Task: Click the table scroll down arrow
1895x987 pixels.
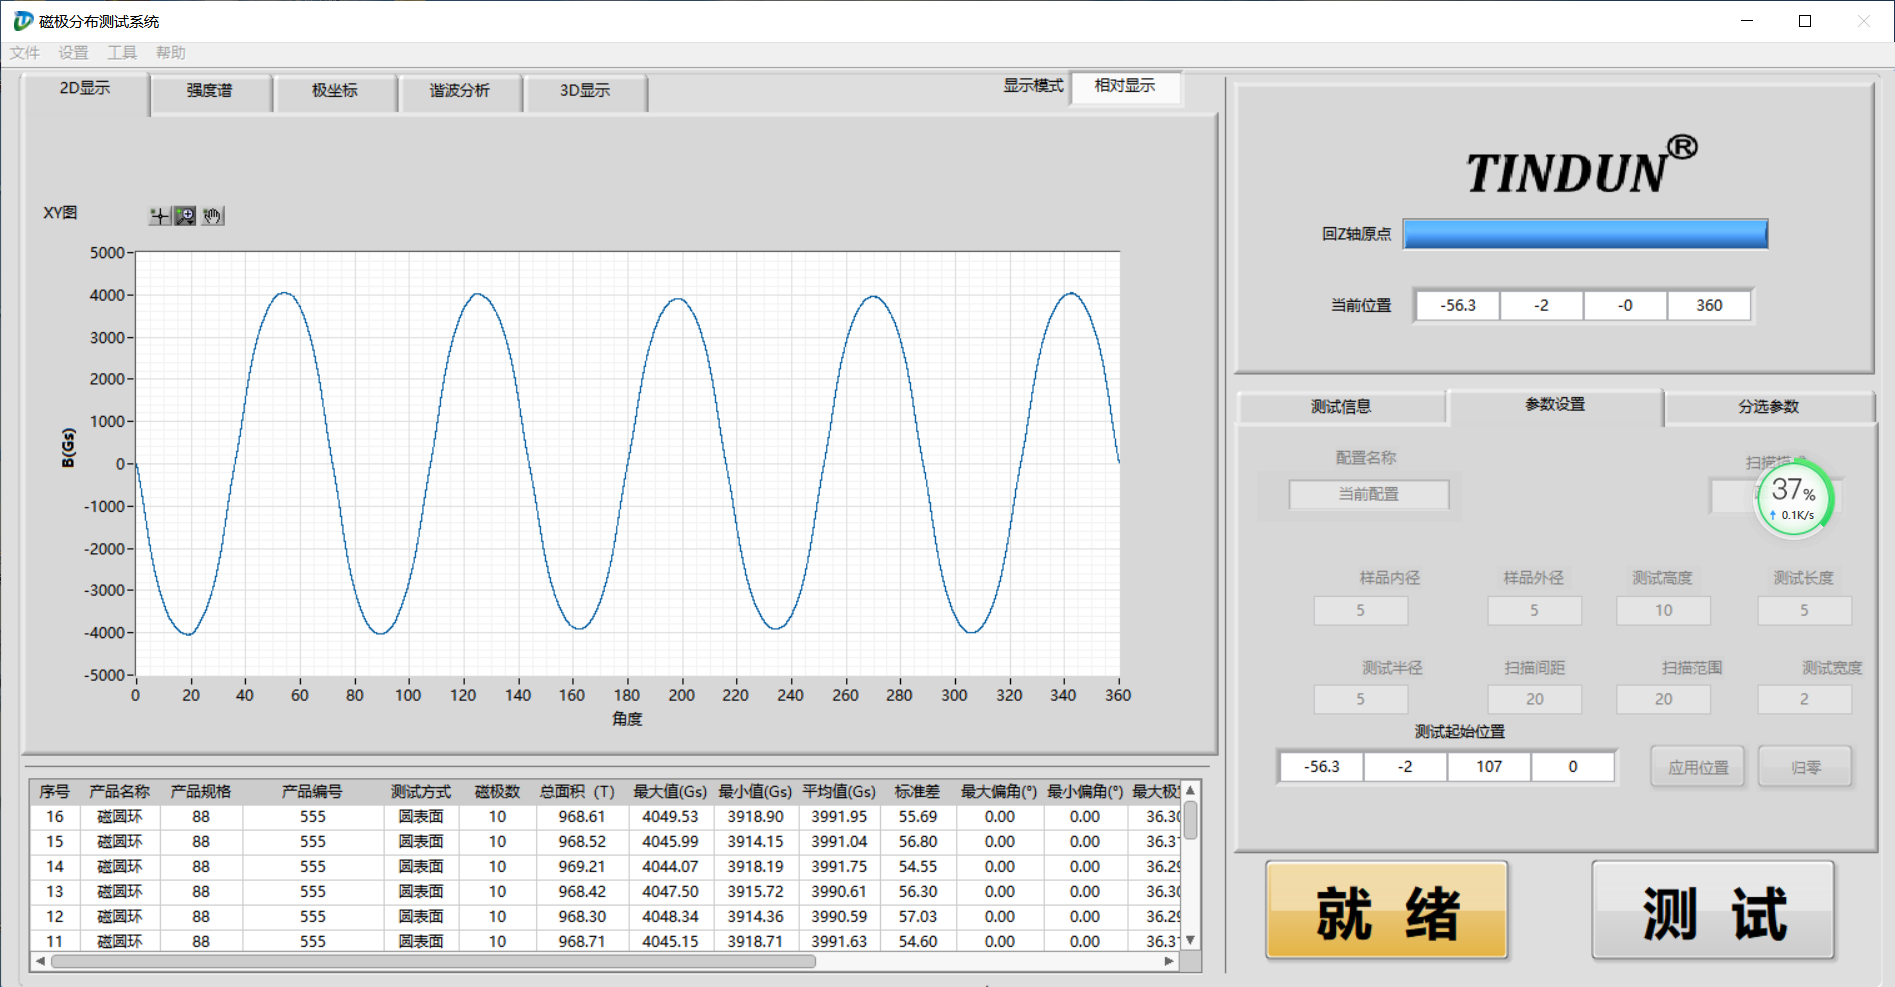Action: pos(1190,940)
